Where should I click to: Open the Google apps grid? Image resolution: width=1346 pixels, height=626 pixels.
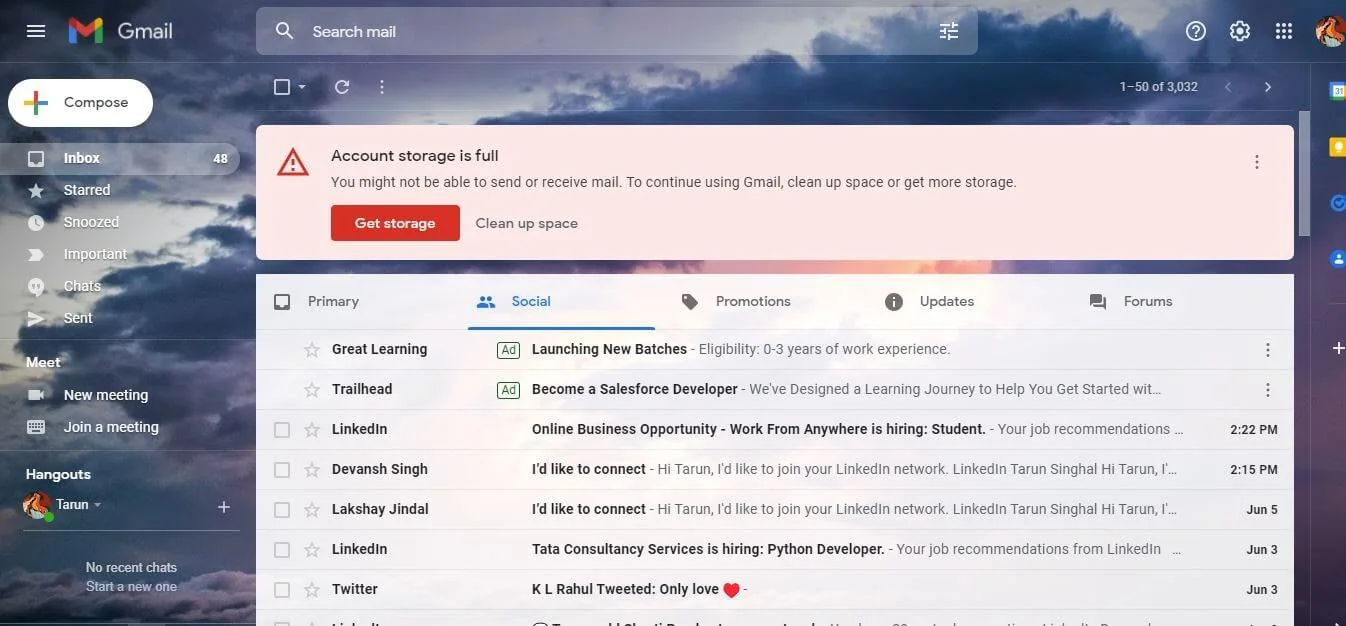(x=1284, y=31)
